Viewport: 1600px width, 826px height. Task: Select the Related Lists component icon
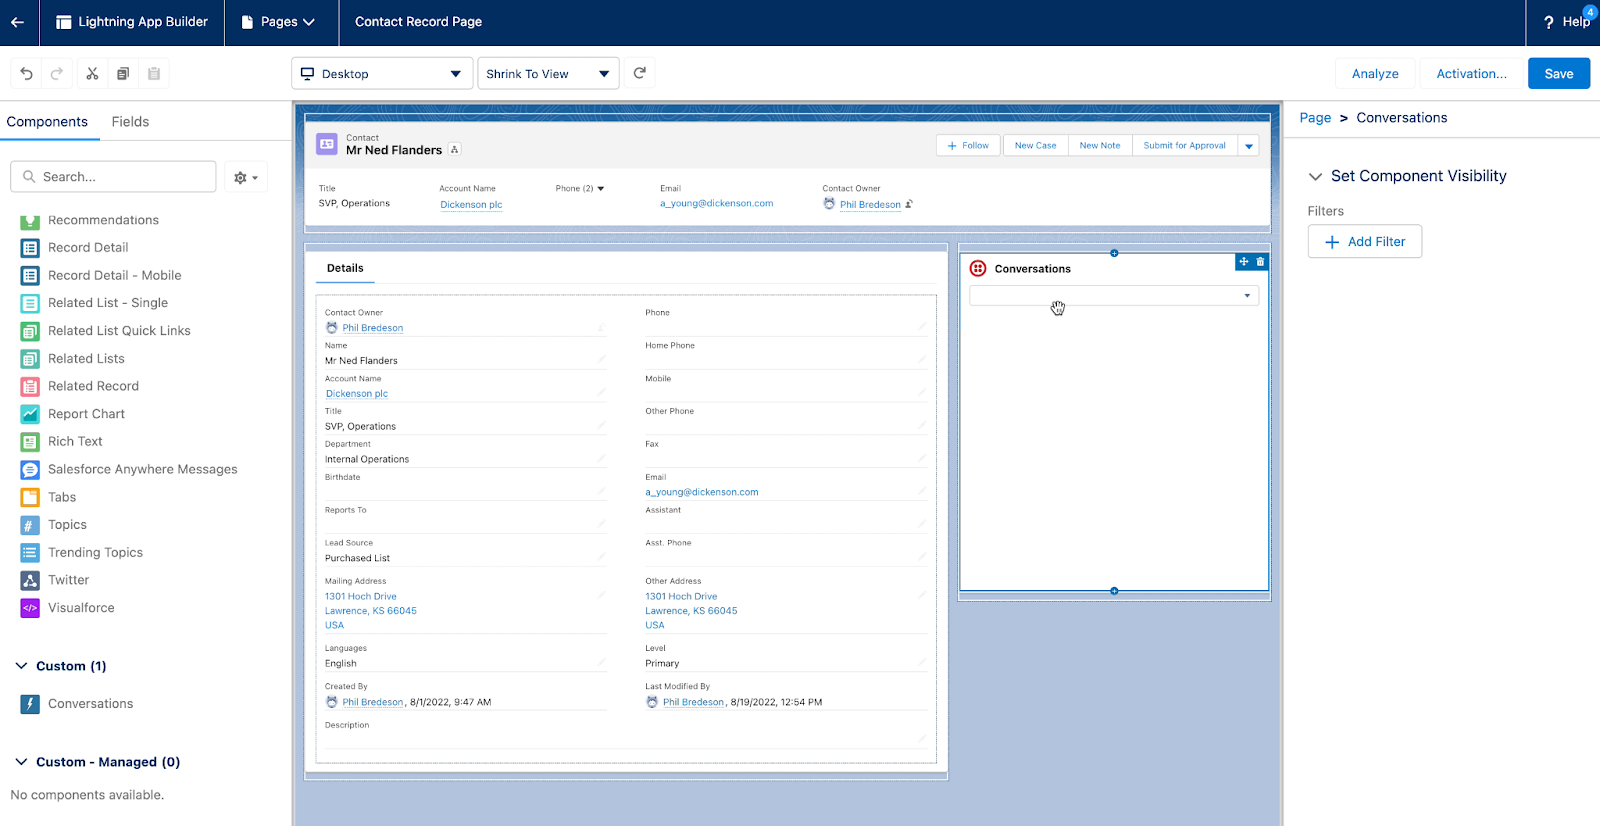point(30,358)
